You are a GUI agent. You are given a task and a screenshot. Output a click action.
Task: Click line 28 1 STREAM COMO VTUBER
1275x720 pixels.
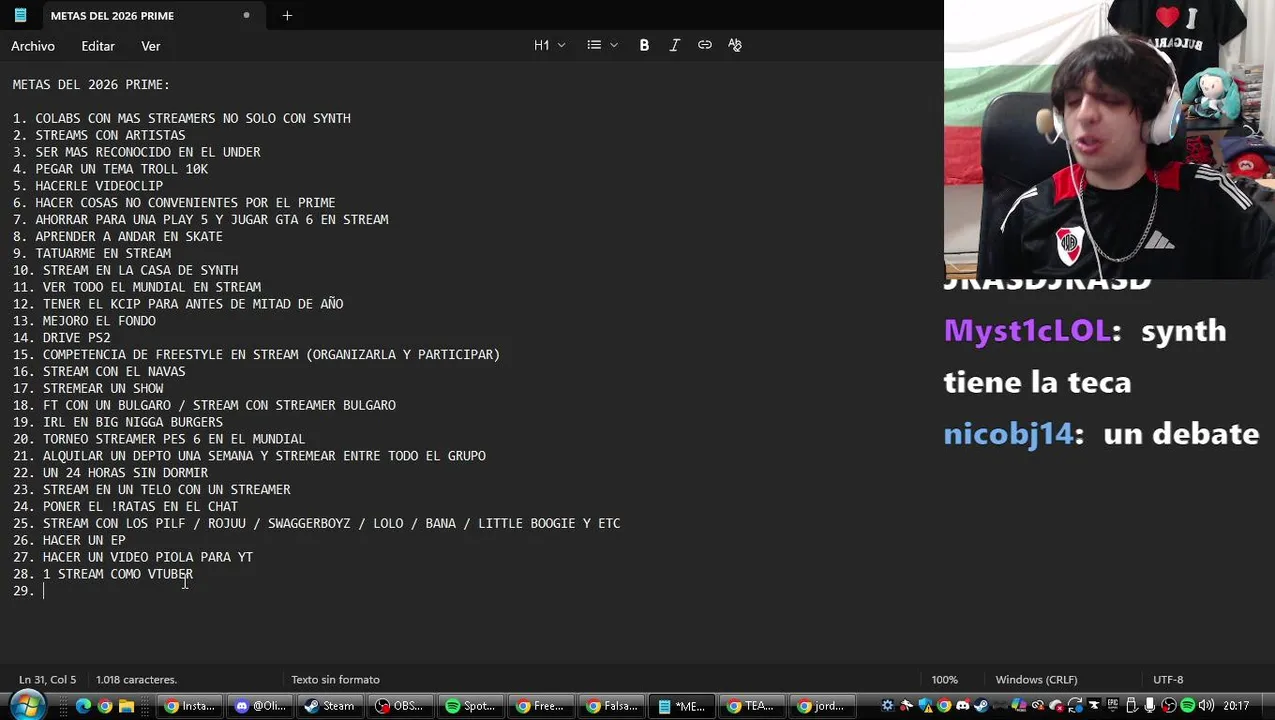103,574
